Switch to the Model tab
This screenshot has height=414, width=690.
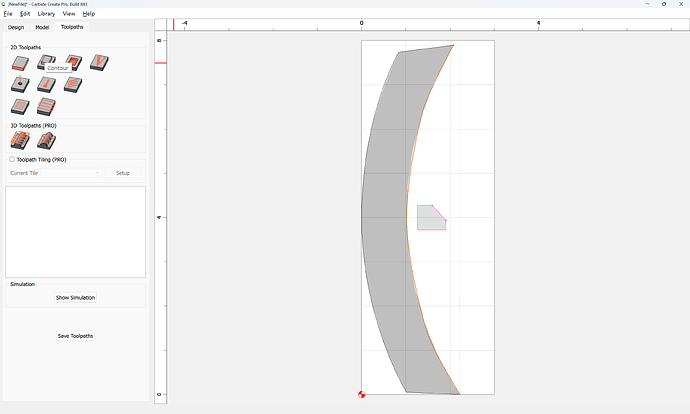pos(42,27)
